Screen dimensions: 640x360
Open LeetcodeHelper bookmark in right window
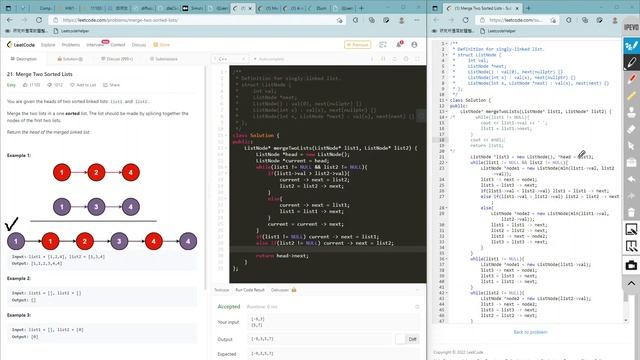pos(498,31)
